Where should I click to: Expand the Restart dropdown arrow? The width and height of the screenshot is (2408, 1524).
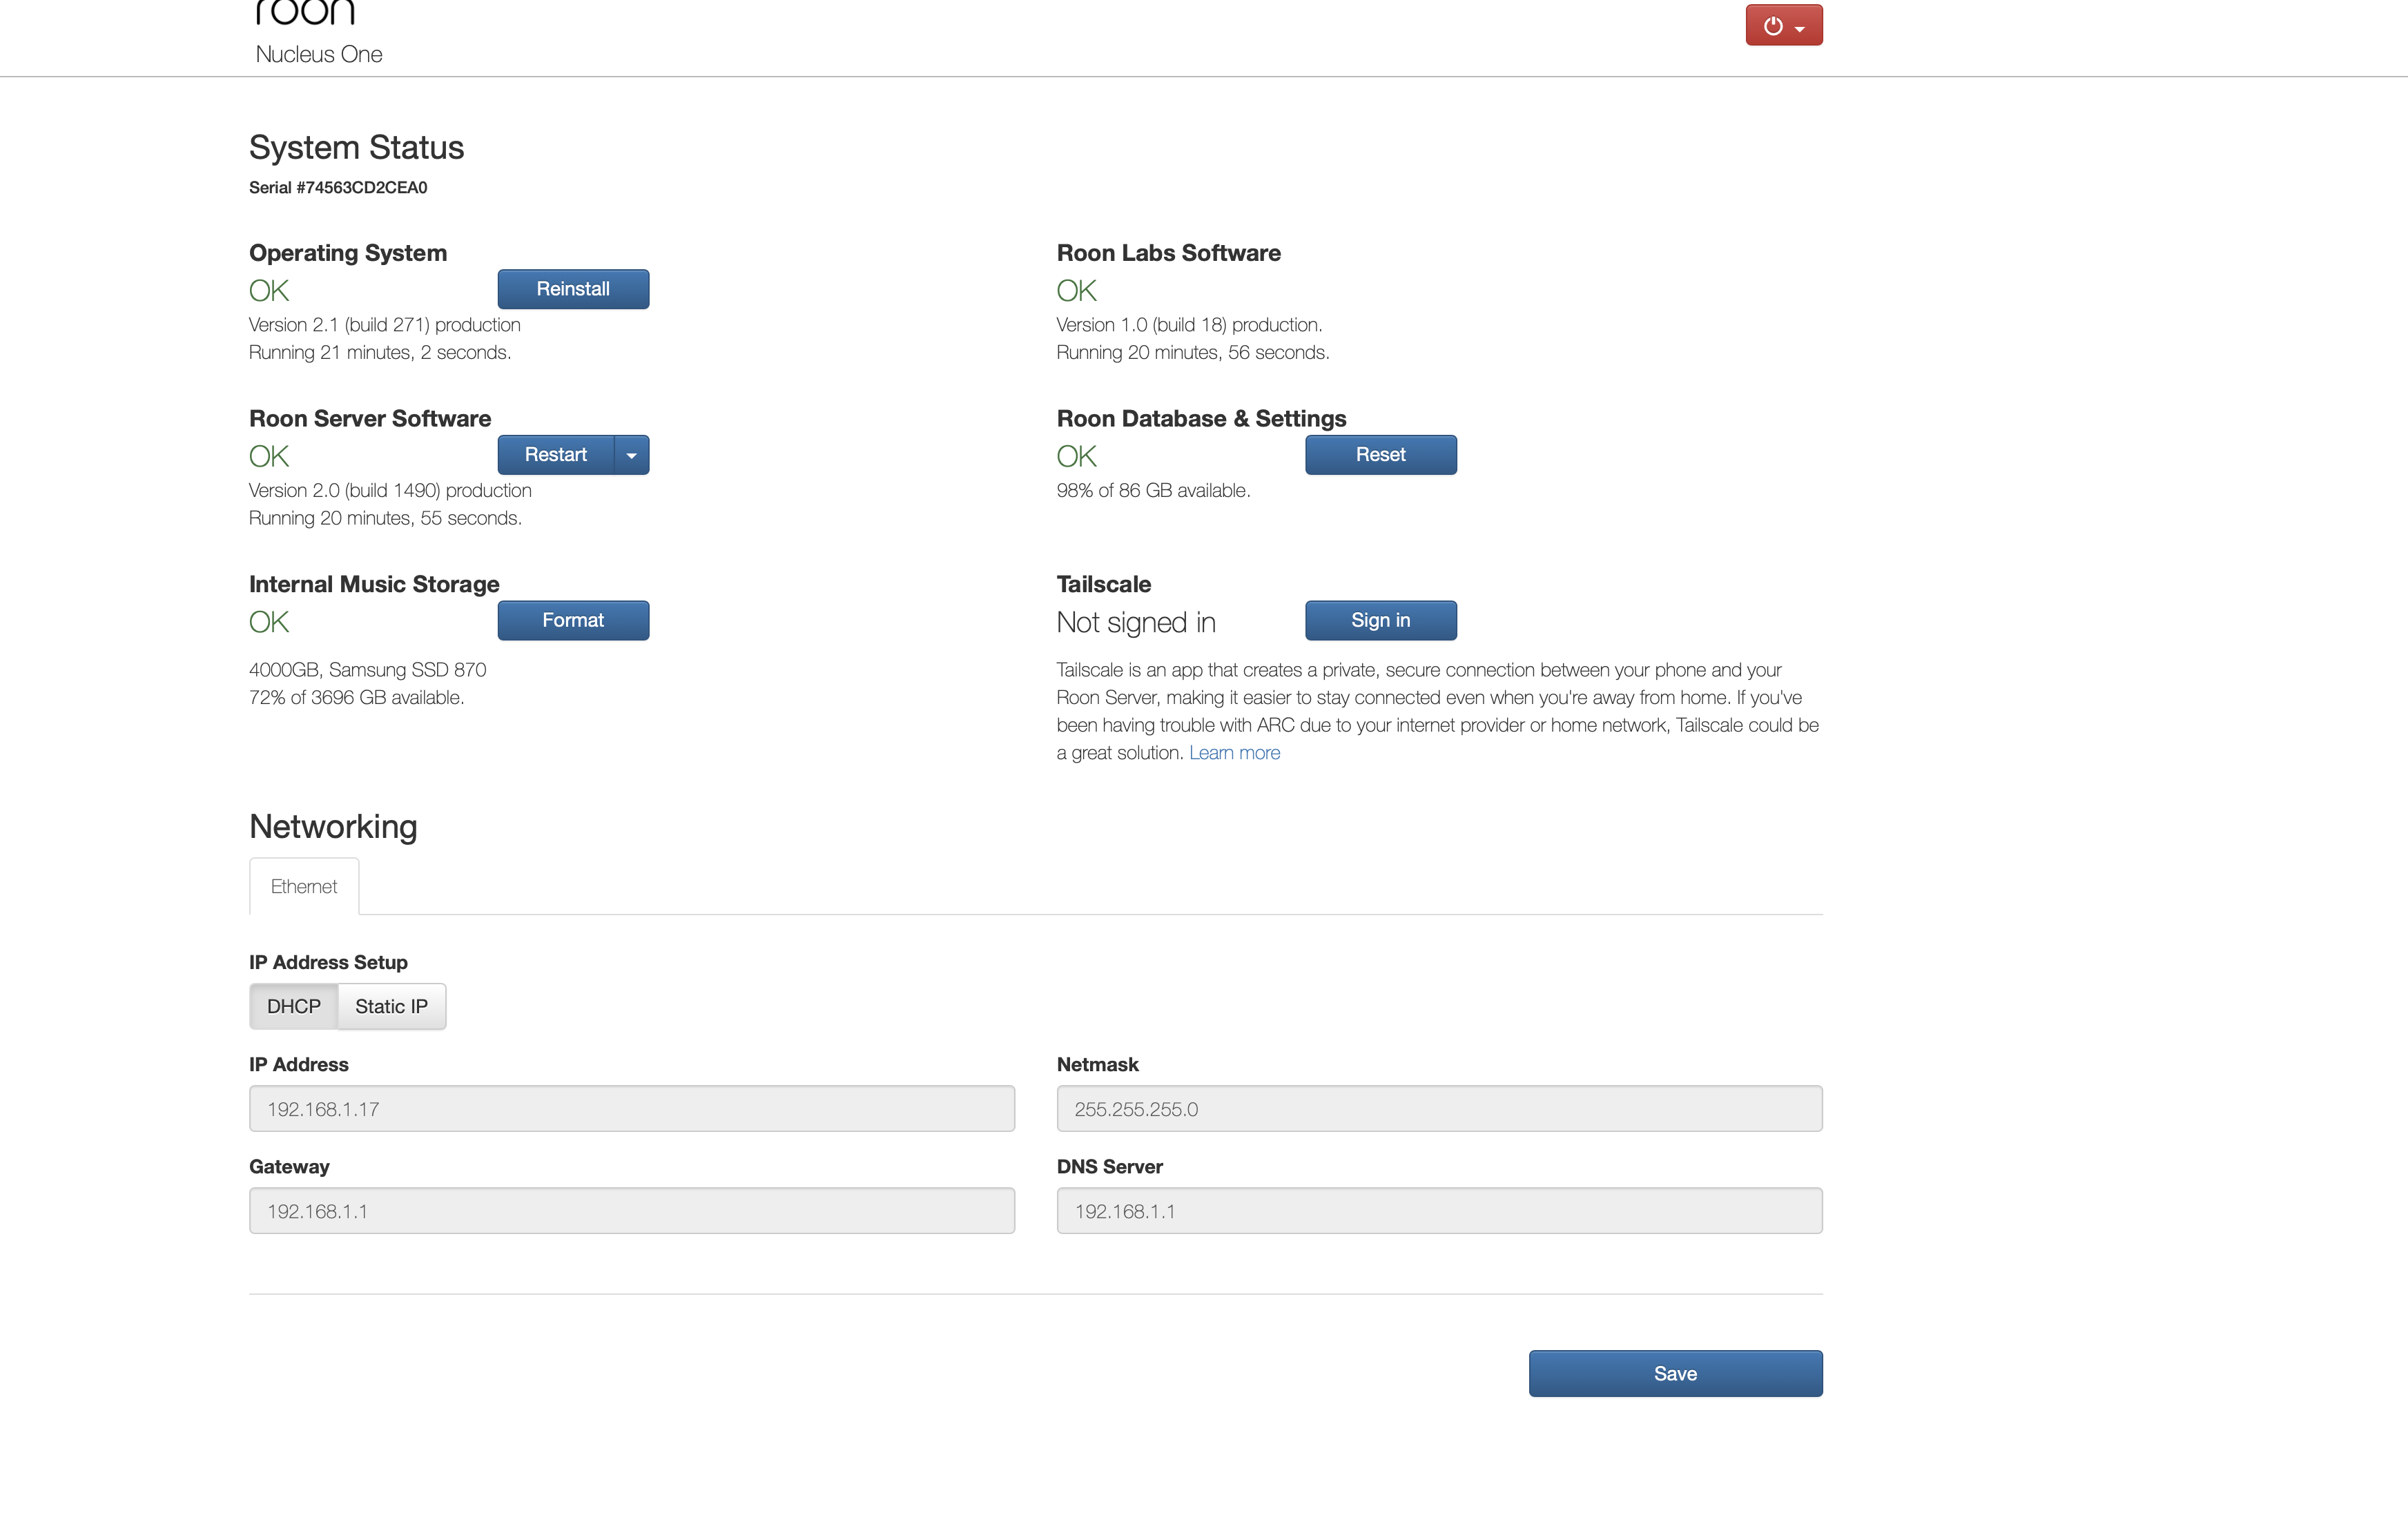pos(631,455)
